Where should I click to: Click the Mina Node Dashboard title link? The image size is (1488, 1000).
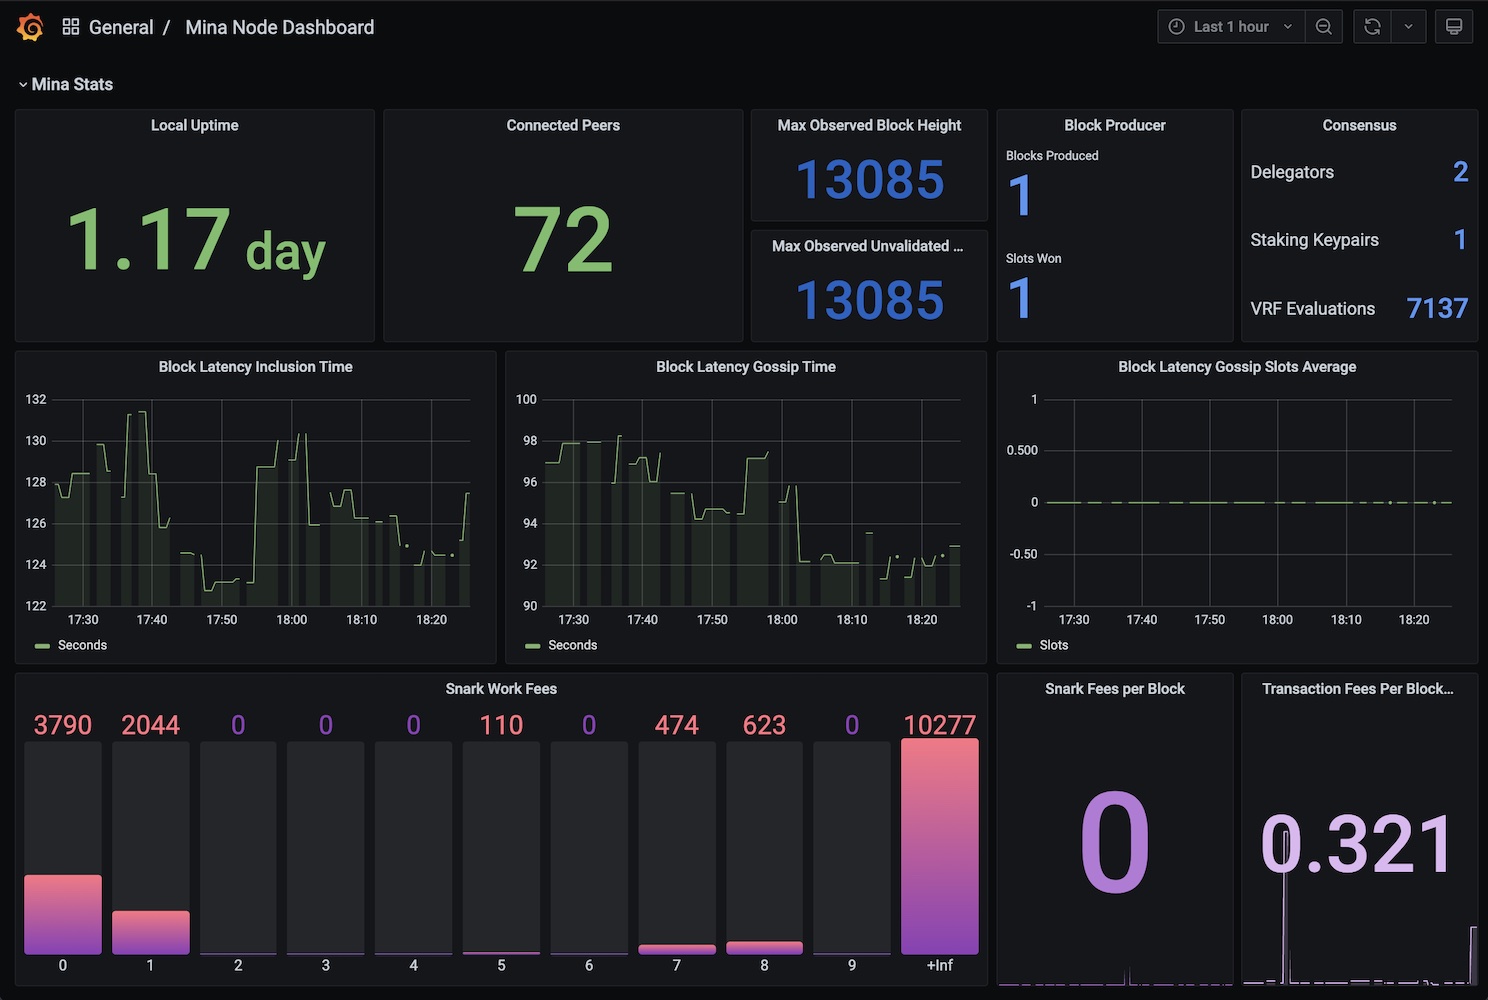click(280, 27)
